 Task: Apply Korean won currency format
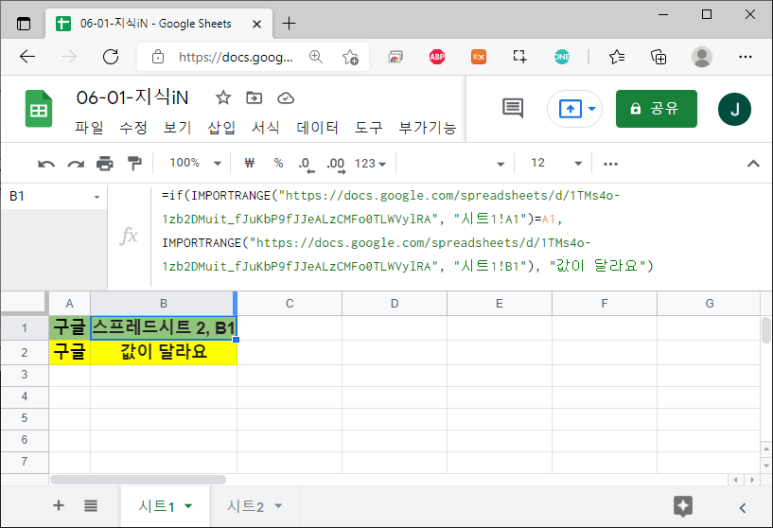249,163
